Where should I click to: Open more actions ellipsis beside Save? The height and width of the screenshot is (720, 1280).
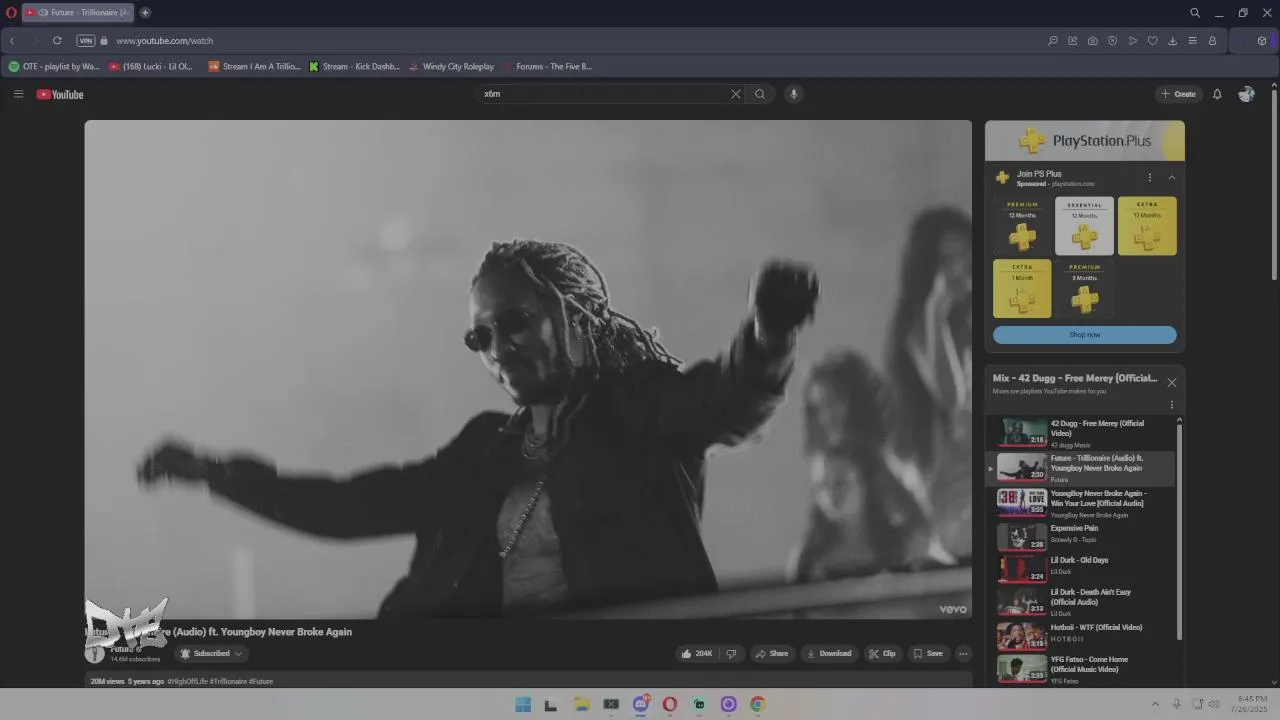tap(963, 654)
